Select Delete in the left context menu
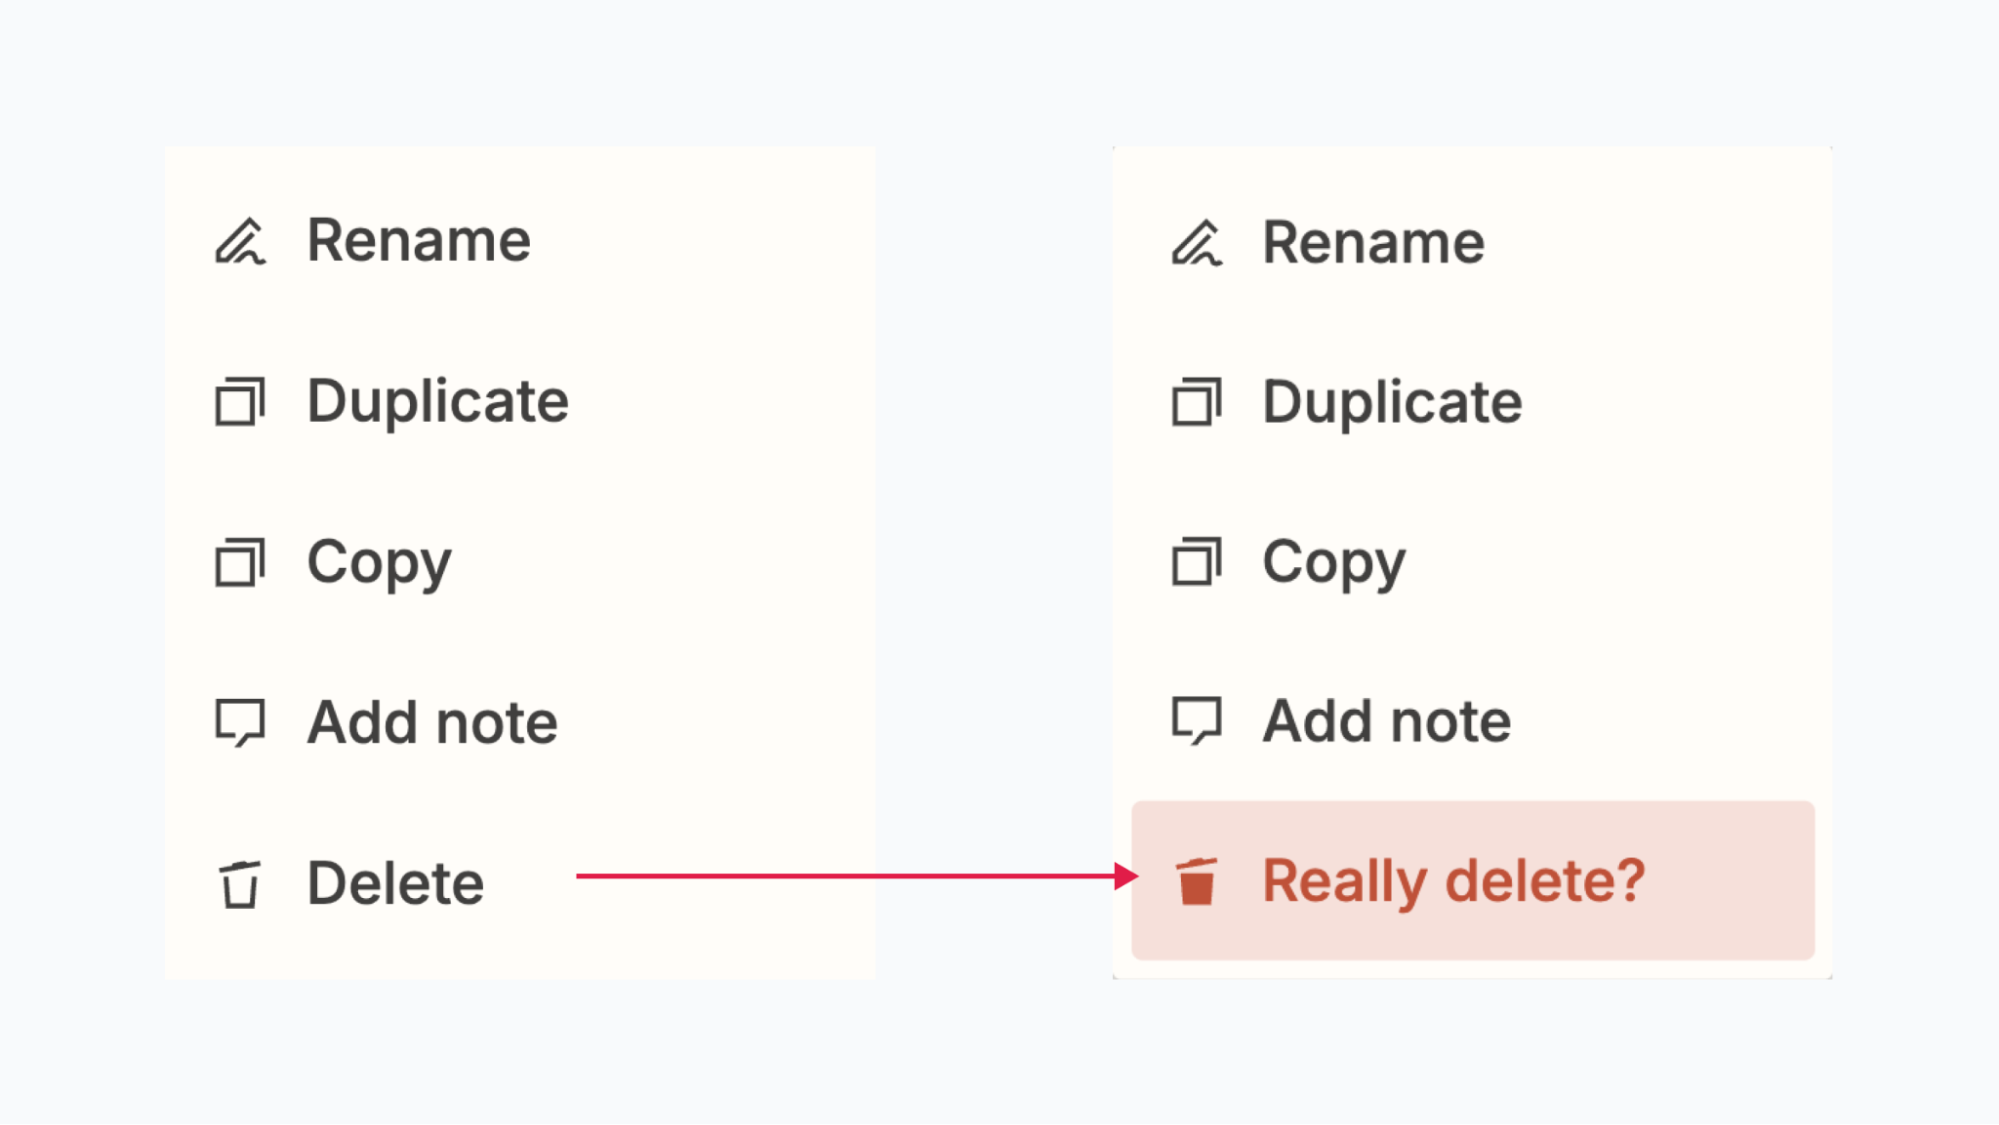Viewport: 1999px width, 1125px height. 396,882
